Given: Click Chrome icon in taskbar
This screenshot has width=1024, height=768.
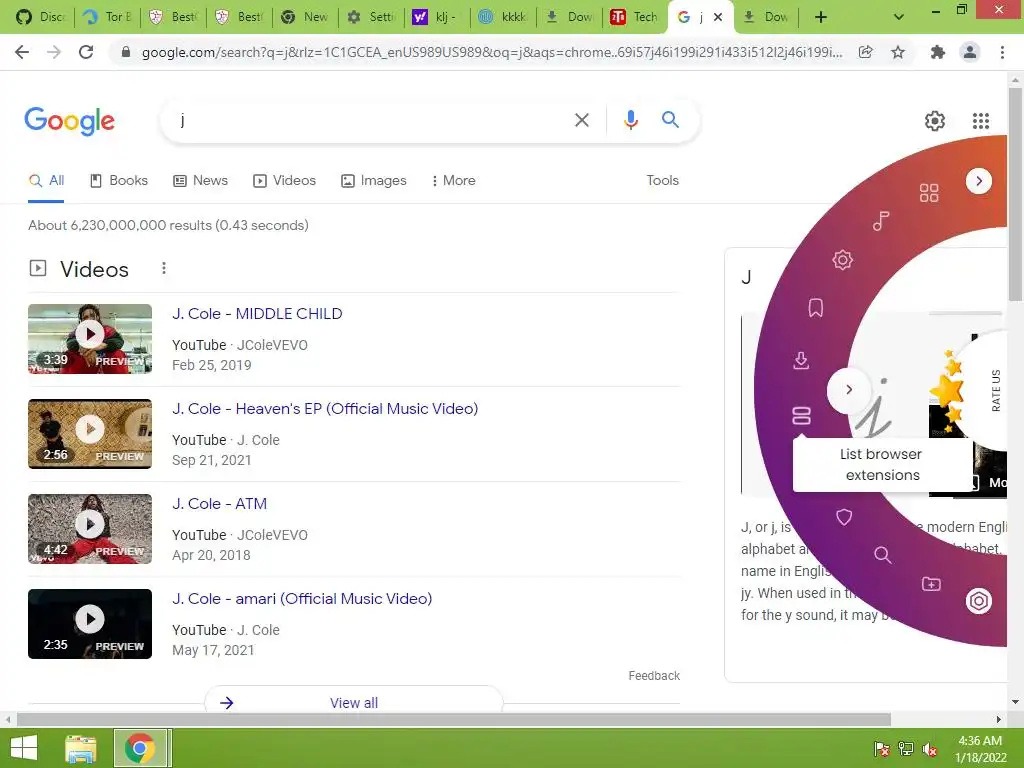Looking at the screenshot, I should [x=140, y=748].
